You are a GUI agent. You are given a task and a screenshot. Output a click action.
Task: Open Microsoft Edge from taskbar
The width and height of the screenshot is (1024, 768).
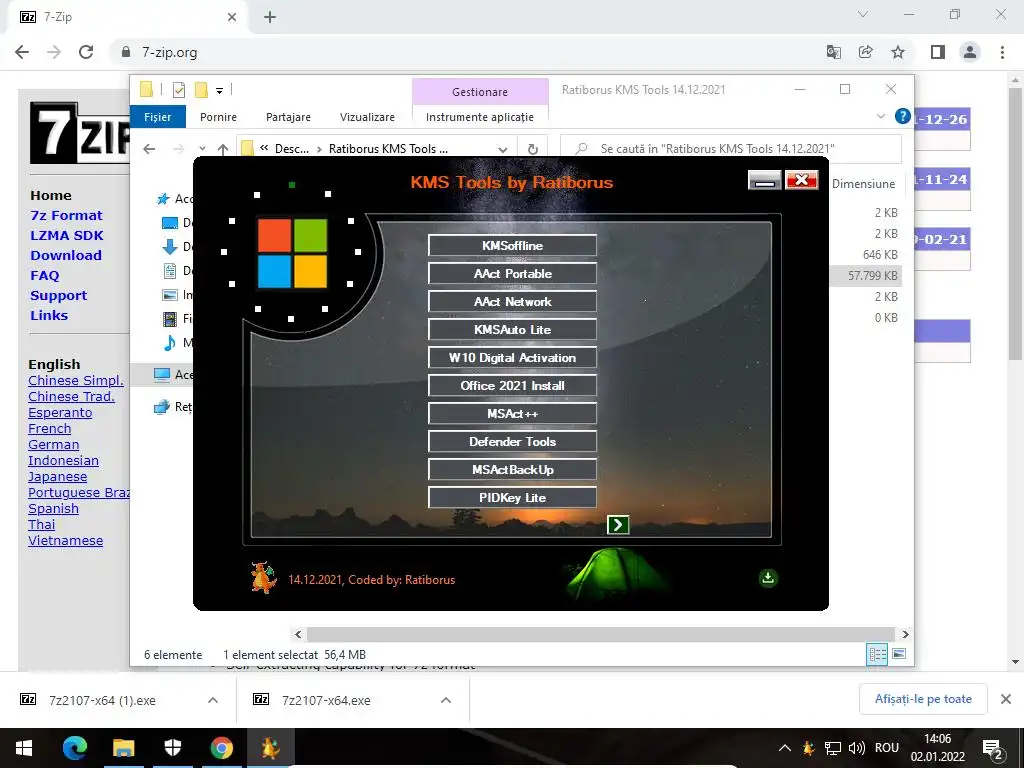click(74, 748)
